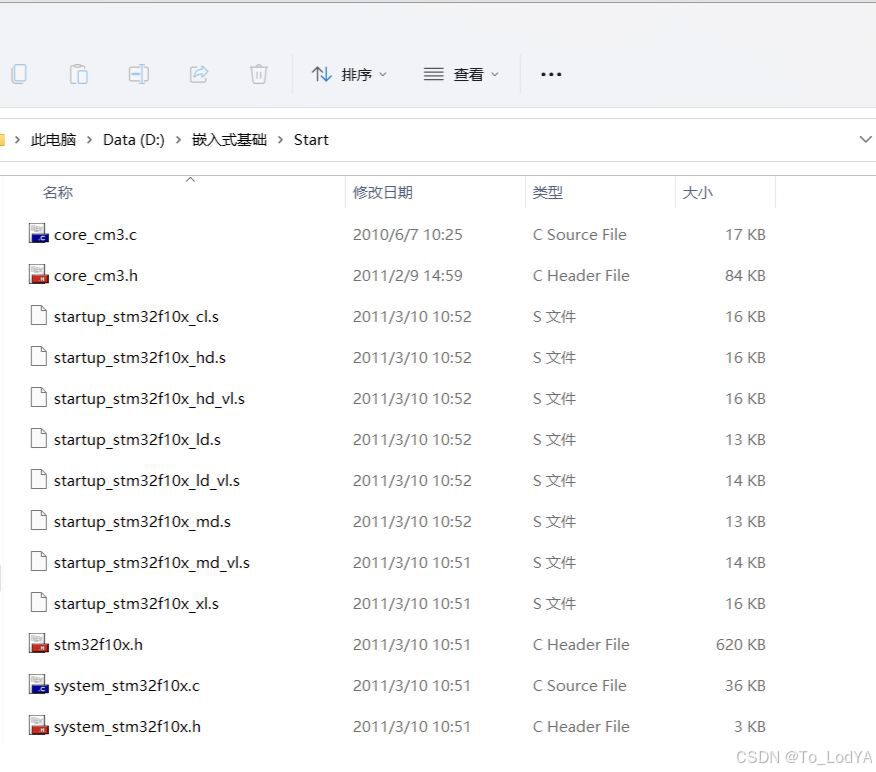Screen dimensions: 876x772
Task: Expand the chevron after Data (D:)
Action: 178,140
